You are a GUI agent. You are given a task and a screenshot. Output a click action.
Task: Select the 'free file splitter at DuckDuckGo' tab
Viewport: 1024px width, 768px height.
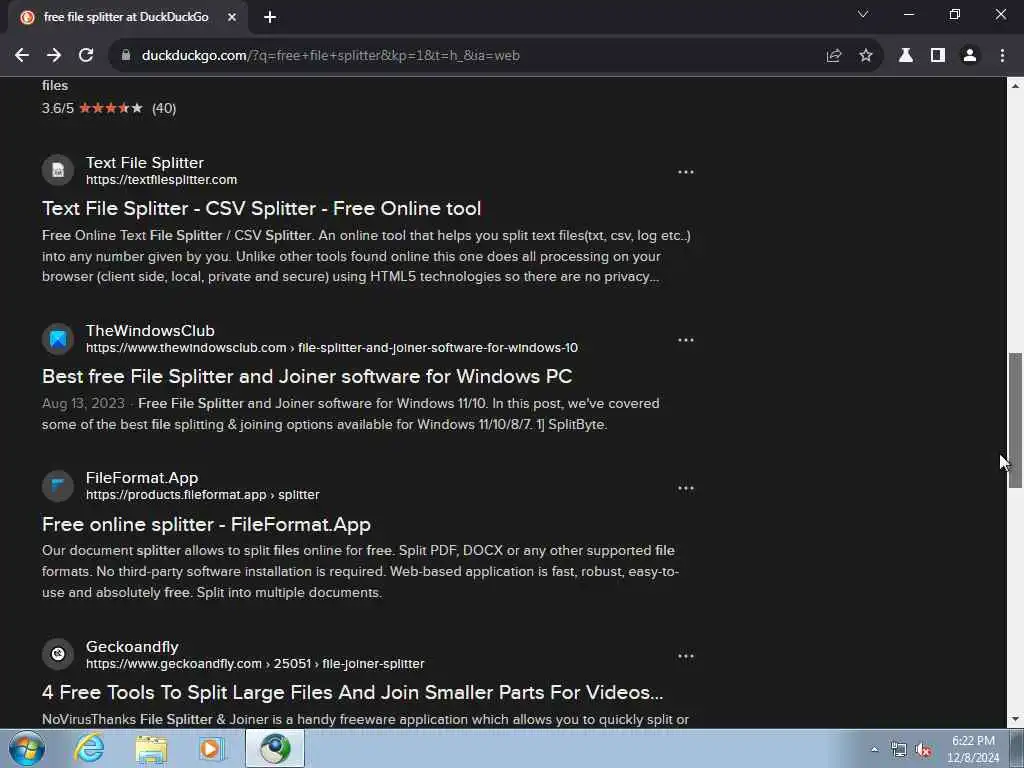pos(126,18)
